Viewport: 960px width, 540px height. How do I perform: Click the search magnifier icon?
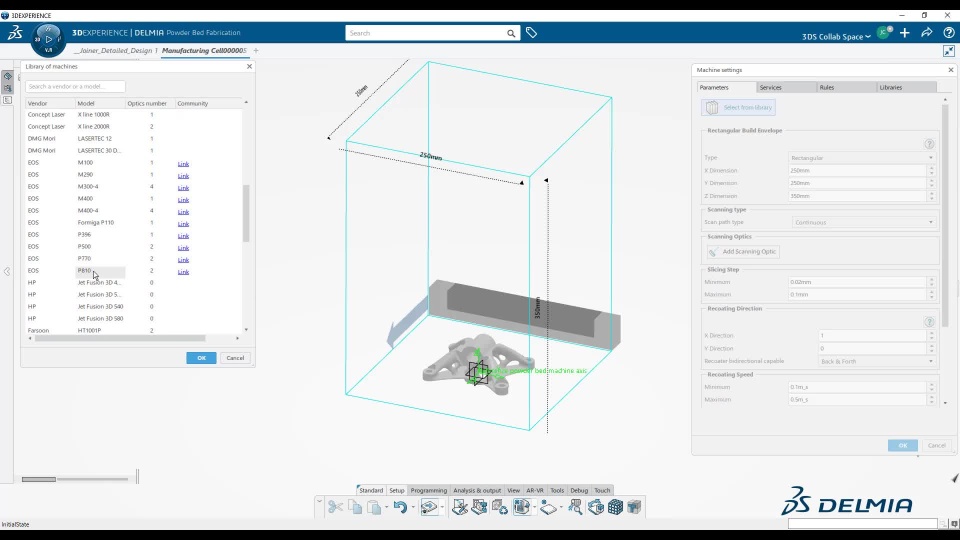[x=511, y=33]
